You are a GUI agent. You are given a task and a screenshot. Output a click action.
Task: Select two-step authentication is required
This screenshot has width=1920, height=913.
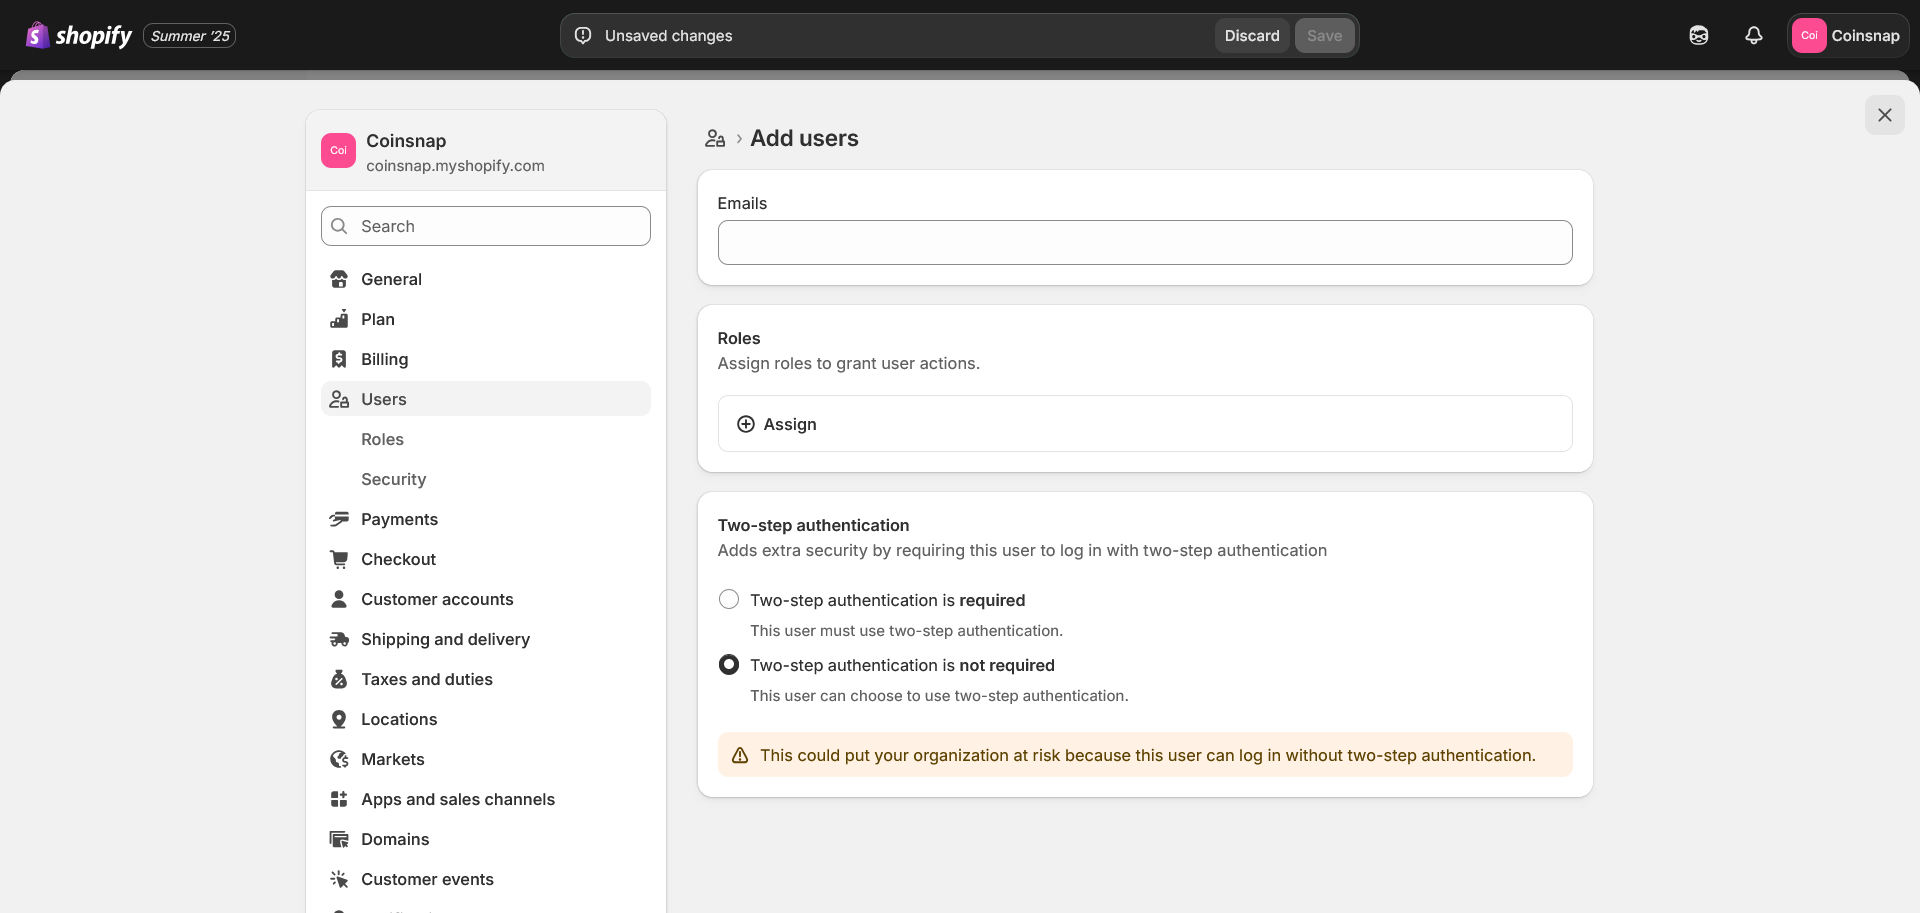tap(729, 600)
